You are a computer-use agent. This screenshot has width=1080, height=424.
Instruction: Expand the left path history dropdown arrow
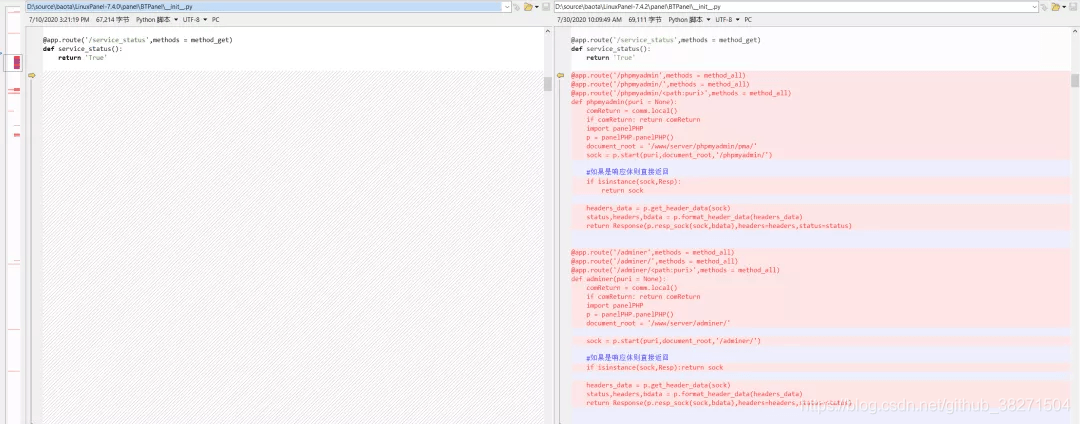click(507, 6)
